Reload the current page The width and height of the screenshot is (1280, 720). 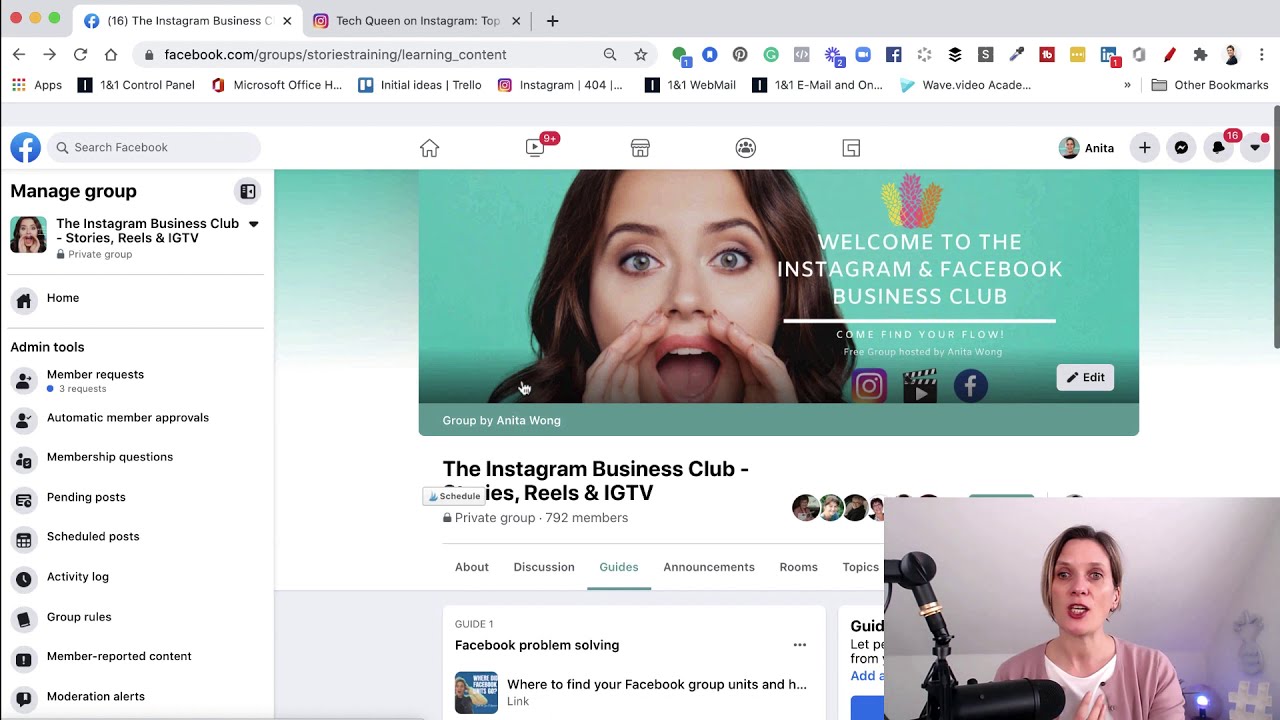(80, 54)
